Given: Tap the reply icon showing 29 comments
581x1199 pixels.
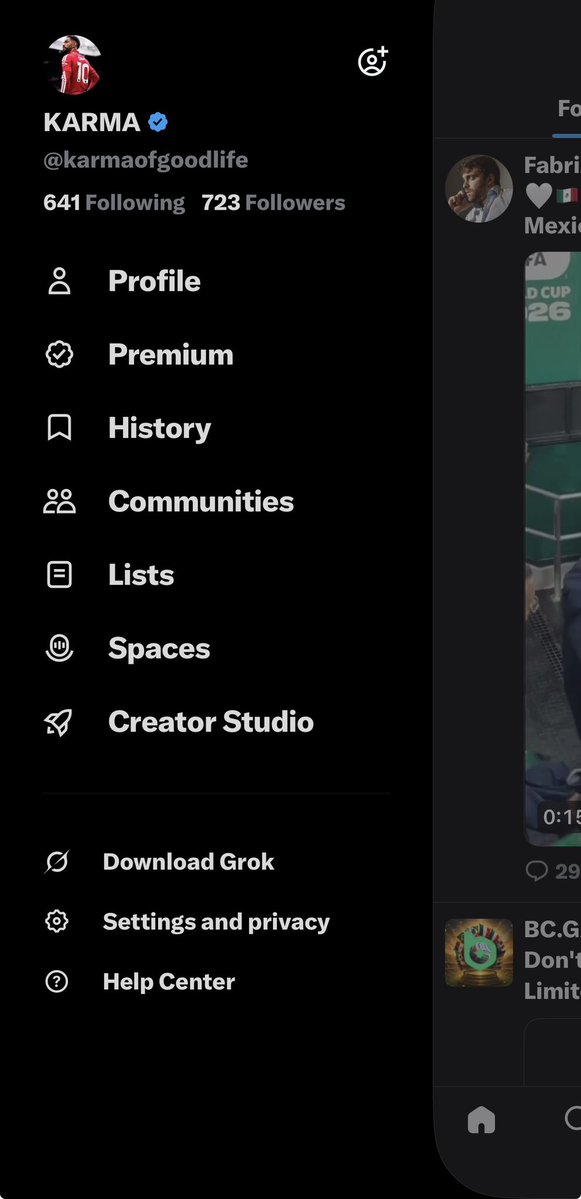Looking at the screenshot, I should (x=537, y=871).
